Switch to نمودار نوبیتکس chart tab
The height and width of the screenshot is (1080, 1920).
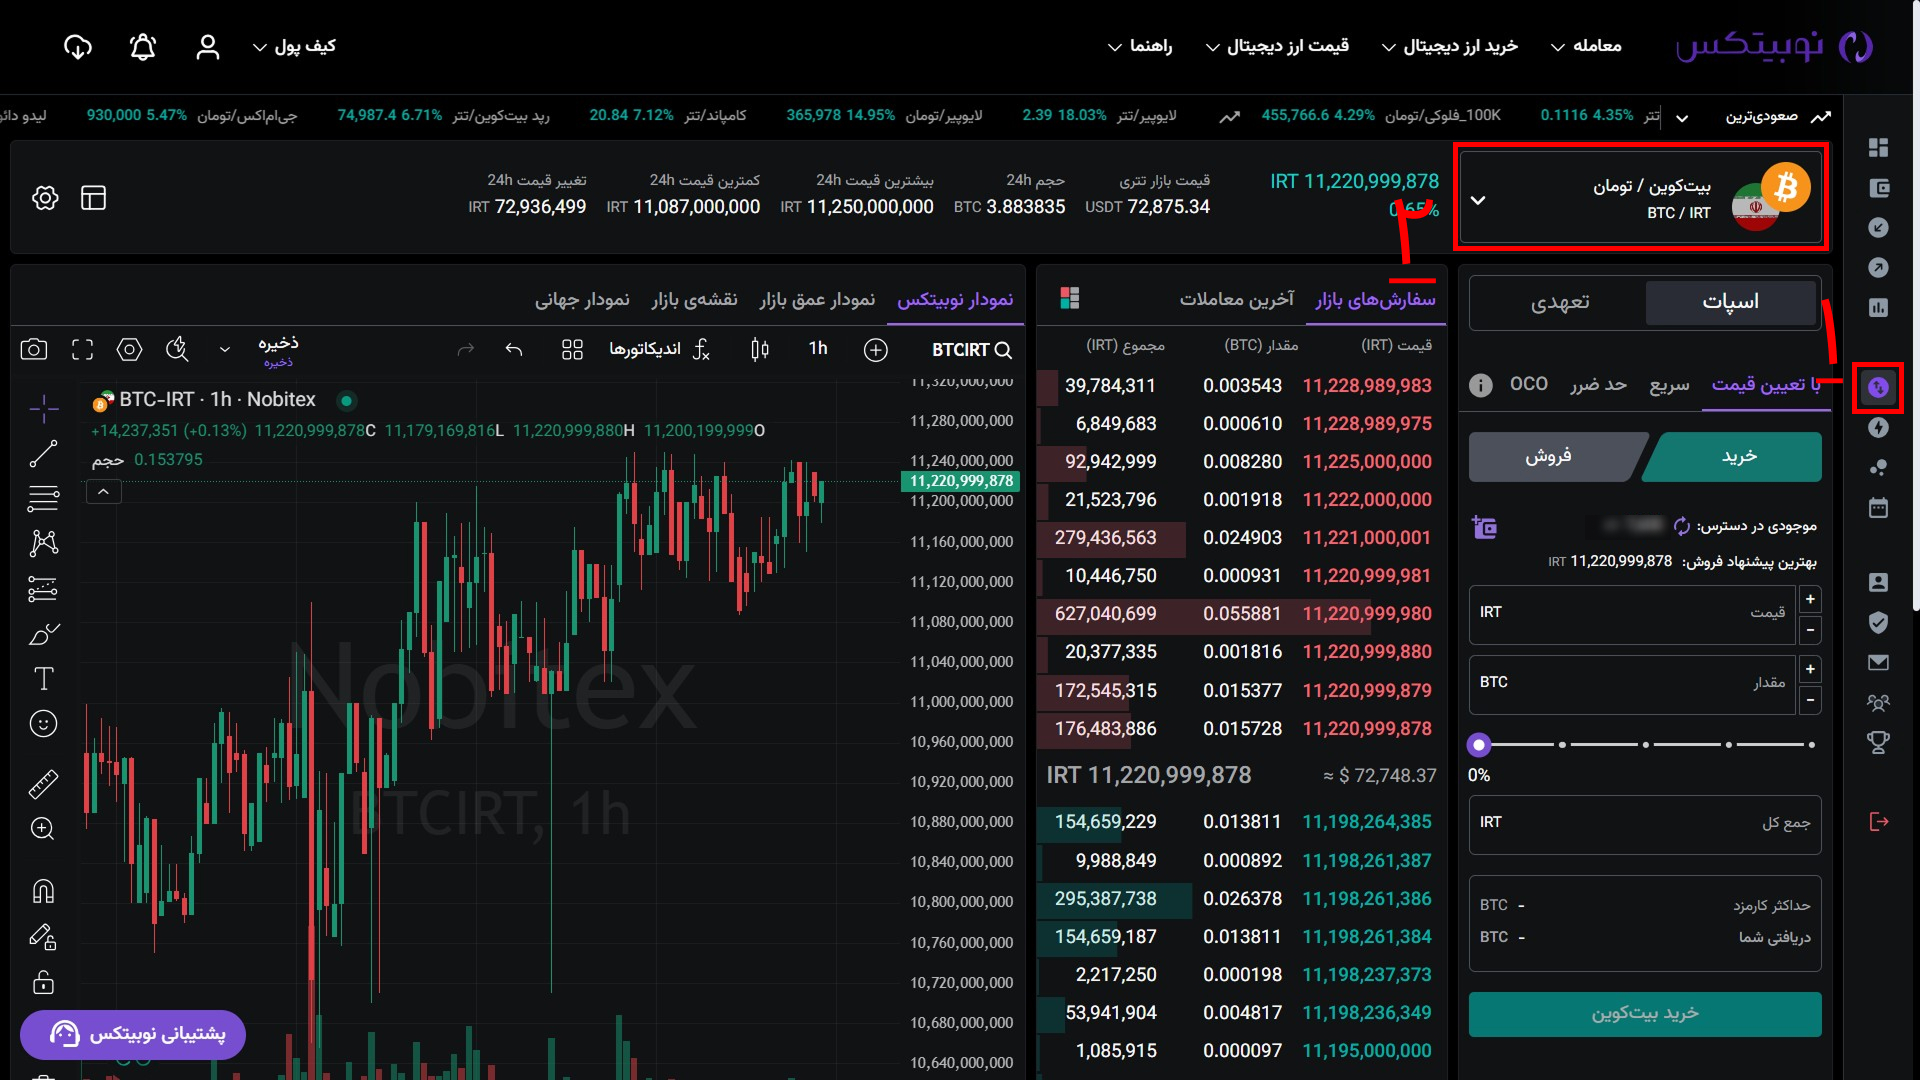[955, 299]
